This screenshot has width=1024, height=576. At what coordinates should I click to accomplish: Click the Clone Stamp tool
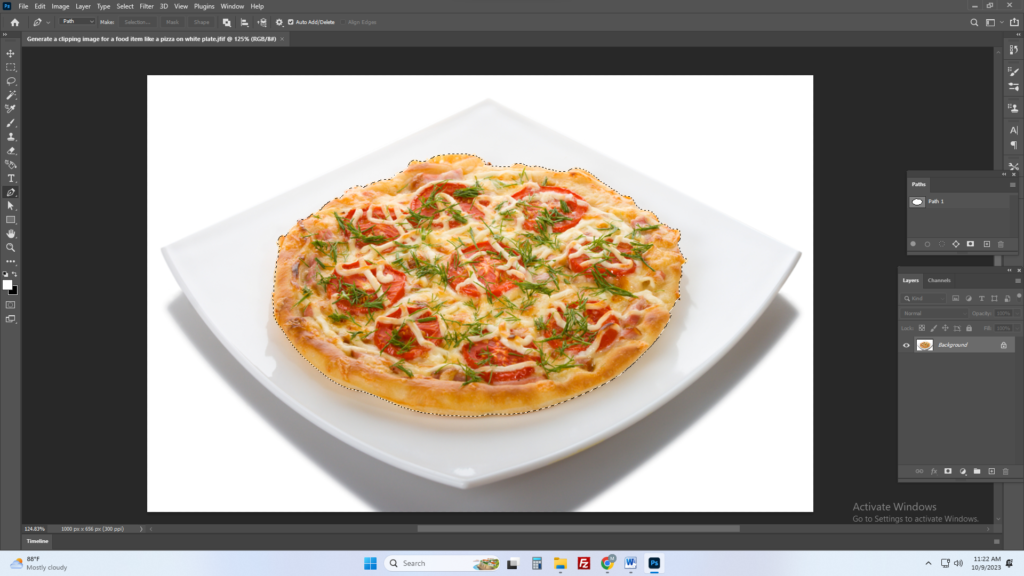[10, 137]
